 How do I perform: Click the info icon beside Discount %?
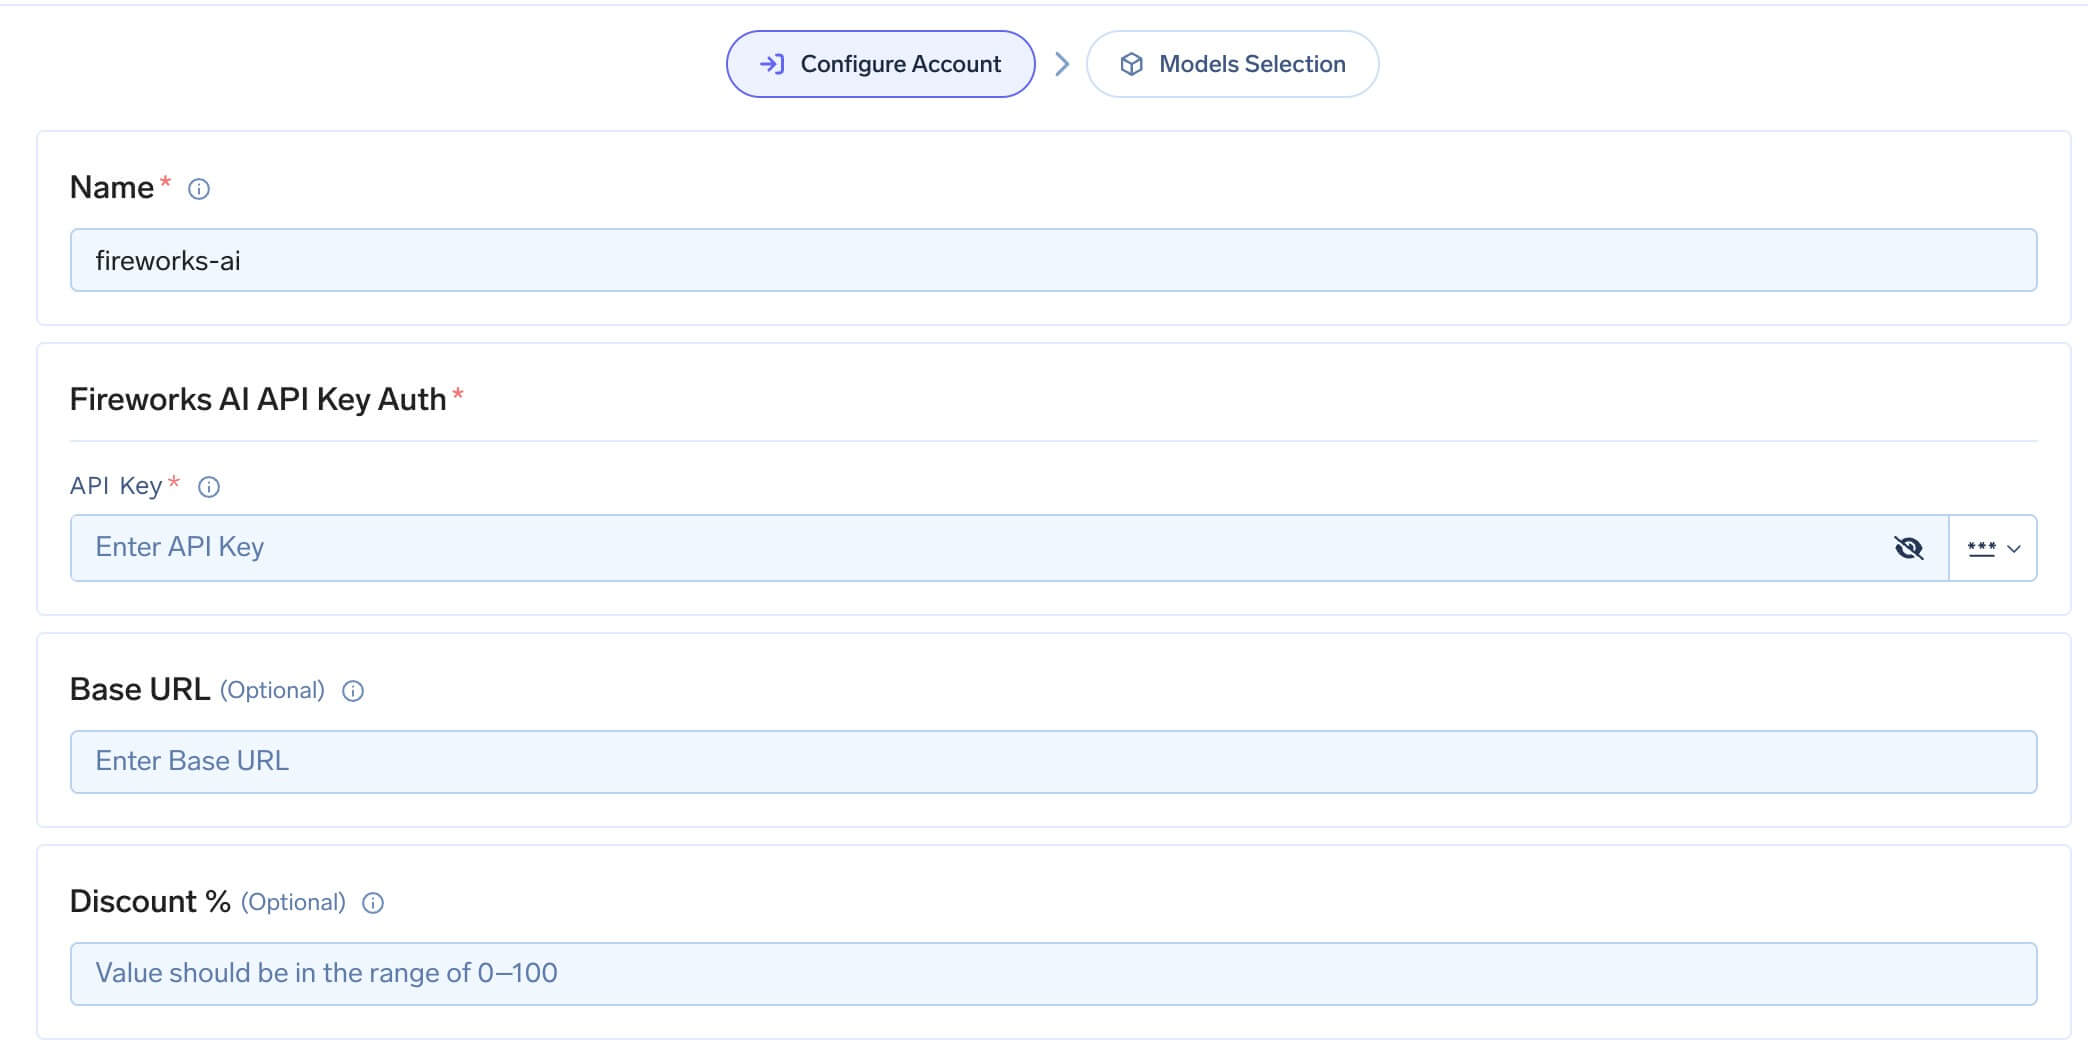pyautogui.click(x=373, y=903)
